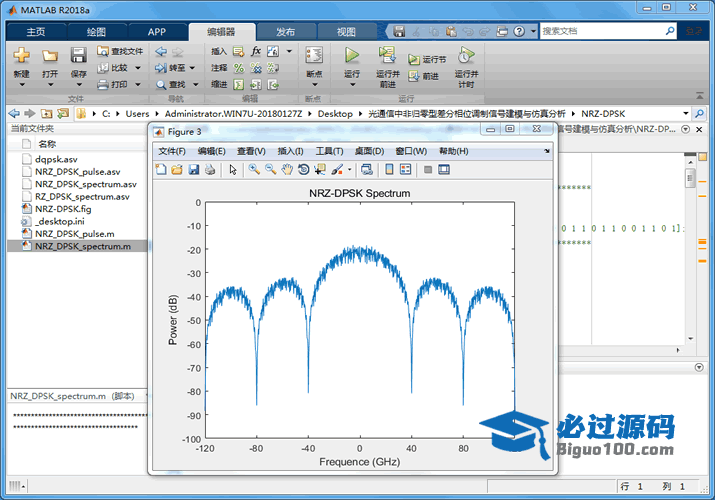This screenshot has height=500, width=715.
Task: Expand the Print (打印) dropdown arrow
Action: [138, 85]
